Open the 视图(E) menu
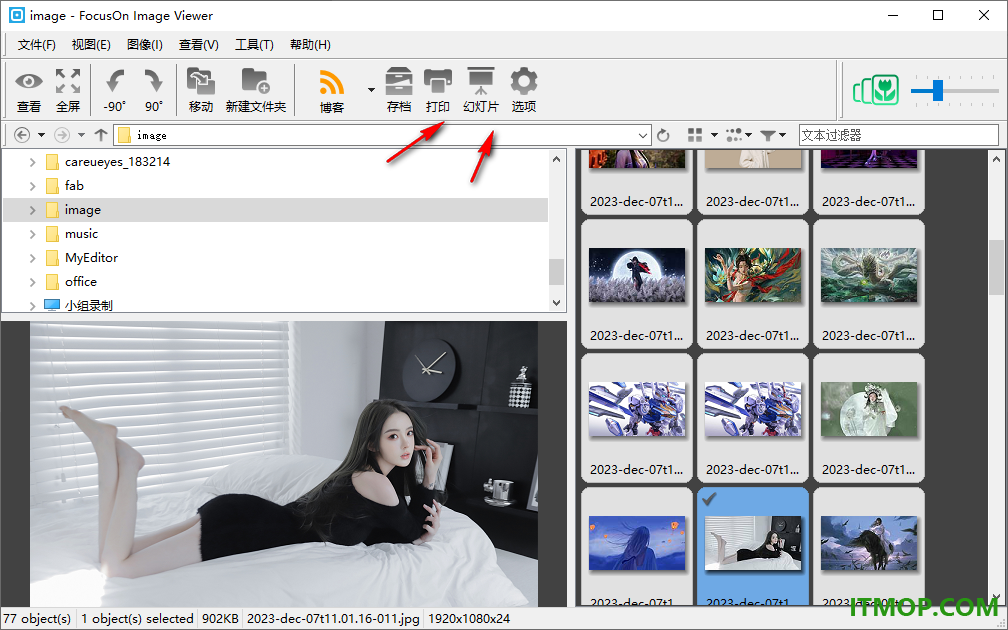1008x630 pixels. [x=91, y=44]
